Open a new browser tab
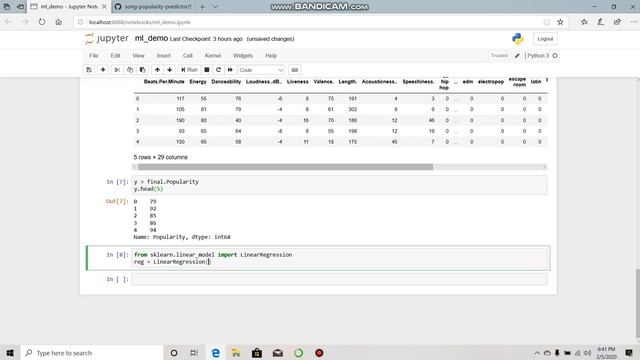The height and width of the screenshot is (360, 640). click(x=202, y=7)
